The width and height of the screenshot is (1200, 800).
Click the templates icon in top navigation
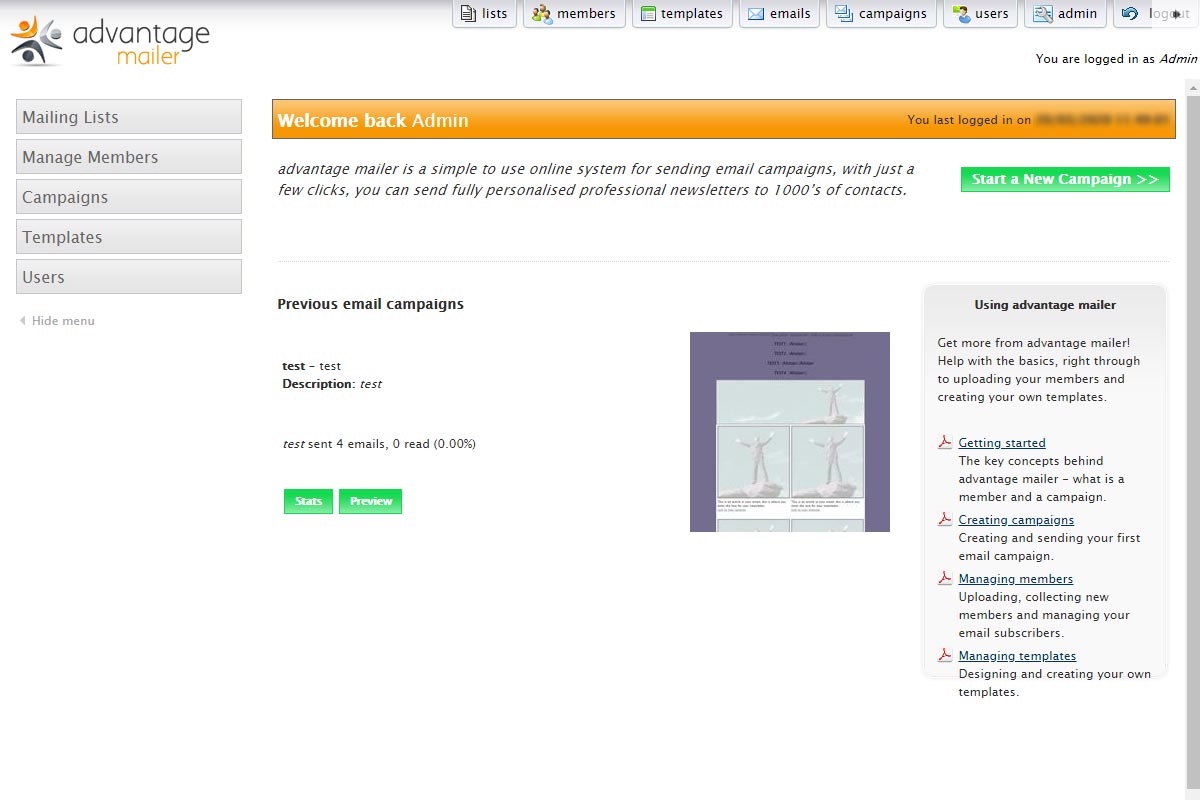point(649,14)
